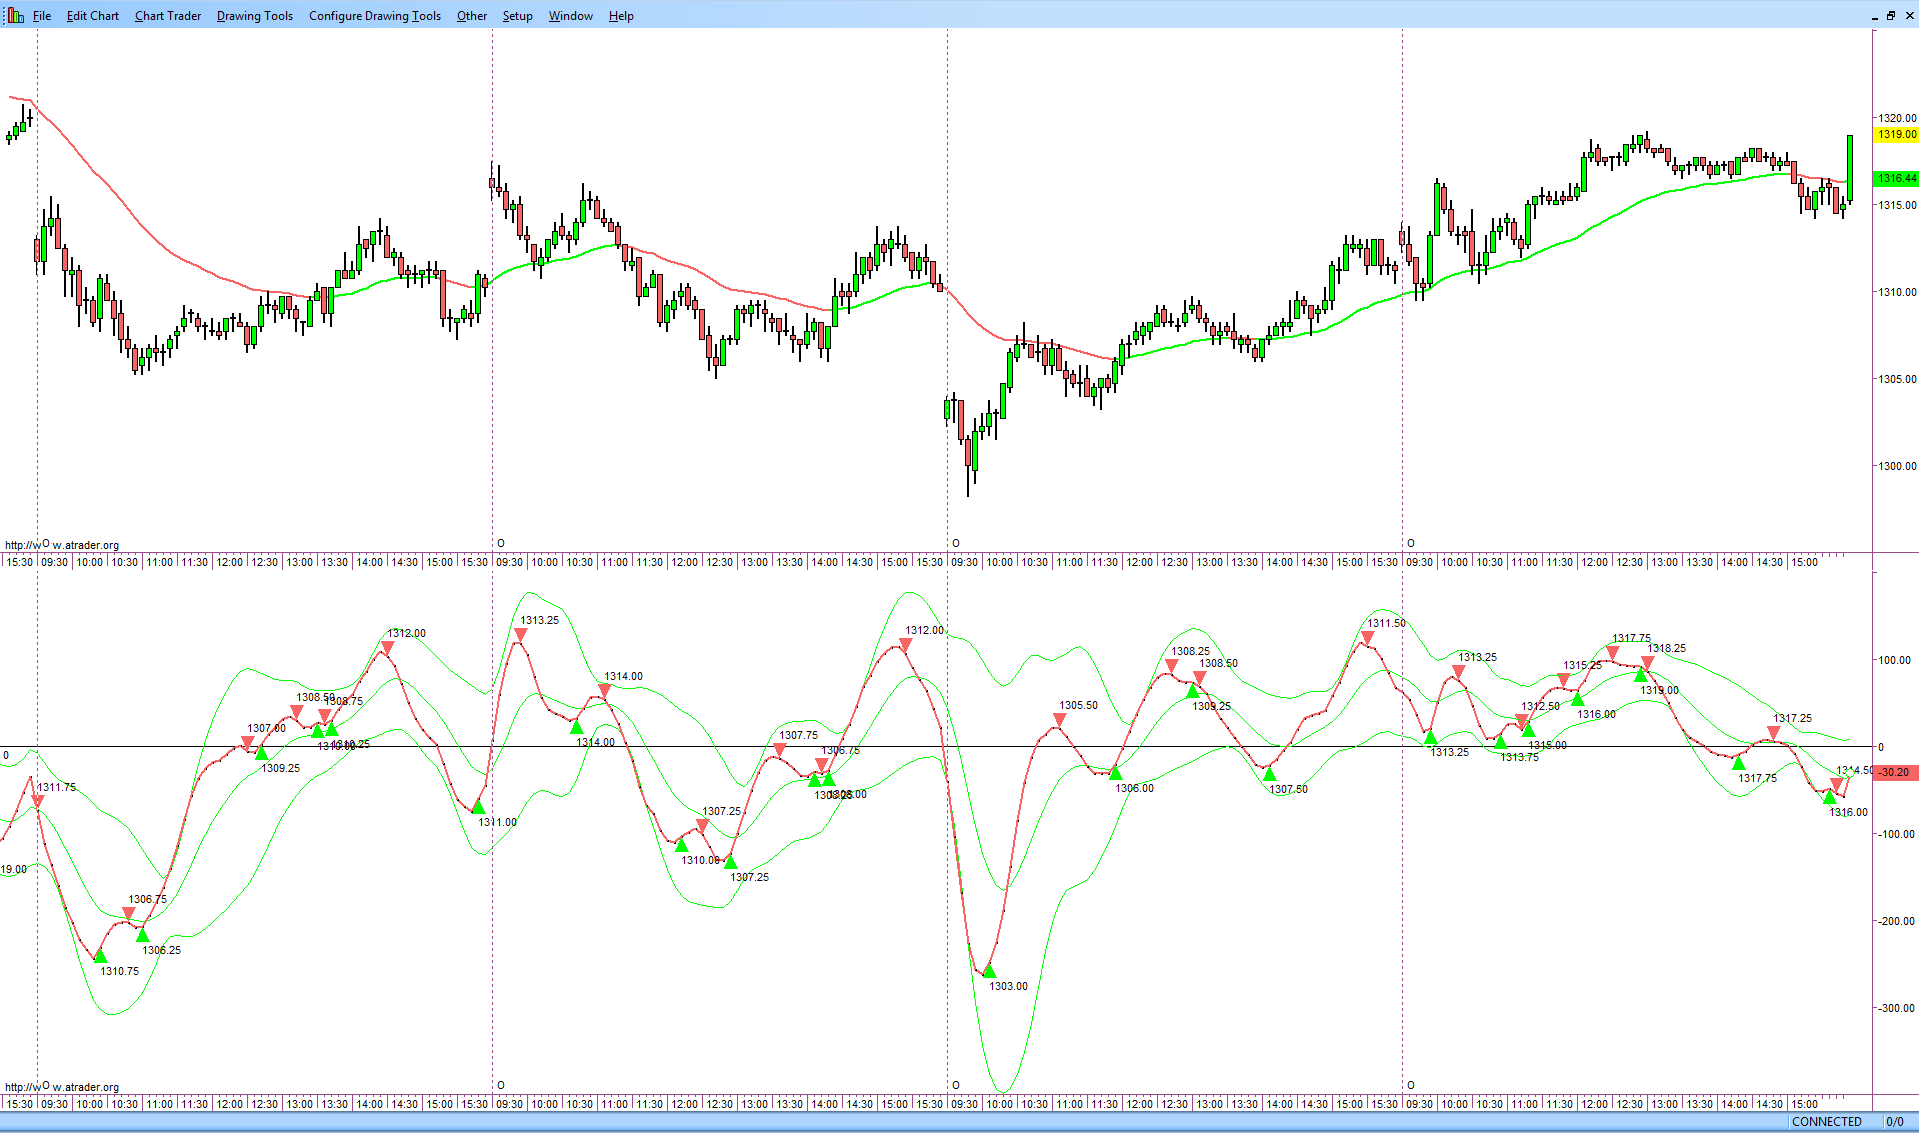Open the Chart Trader menu
The image size is (1919, 1133).
click(x=168, y=16)
